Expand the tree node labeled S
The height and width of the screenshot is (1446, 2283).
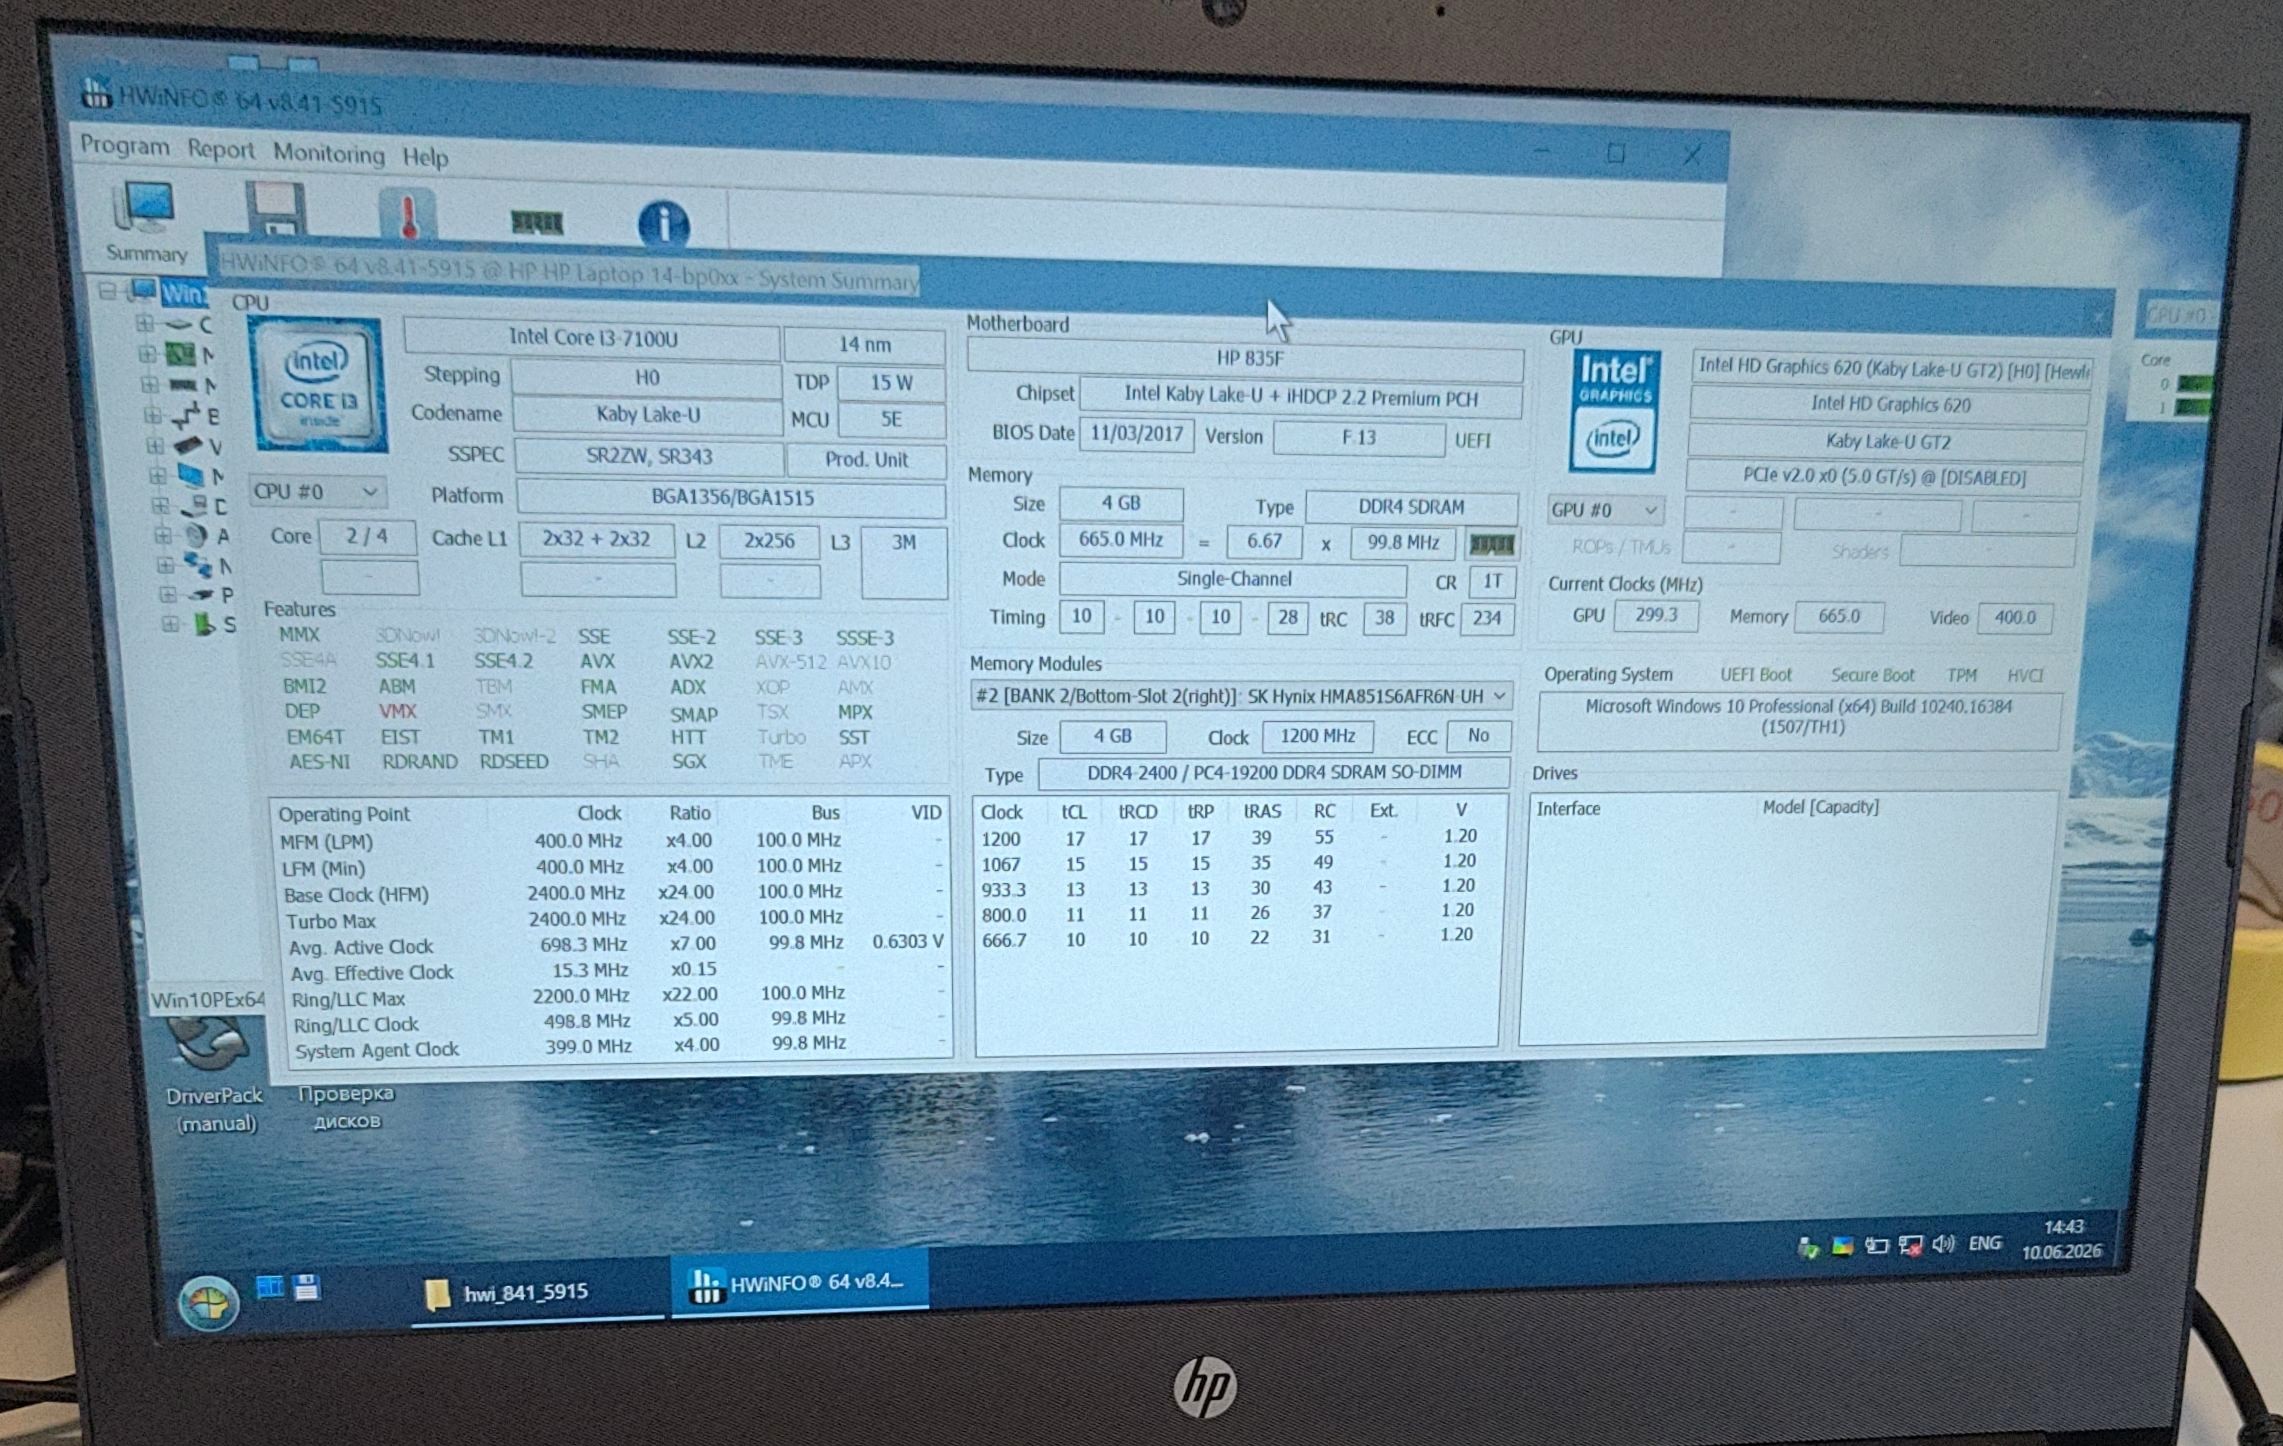(170, 625)
